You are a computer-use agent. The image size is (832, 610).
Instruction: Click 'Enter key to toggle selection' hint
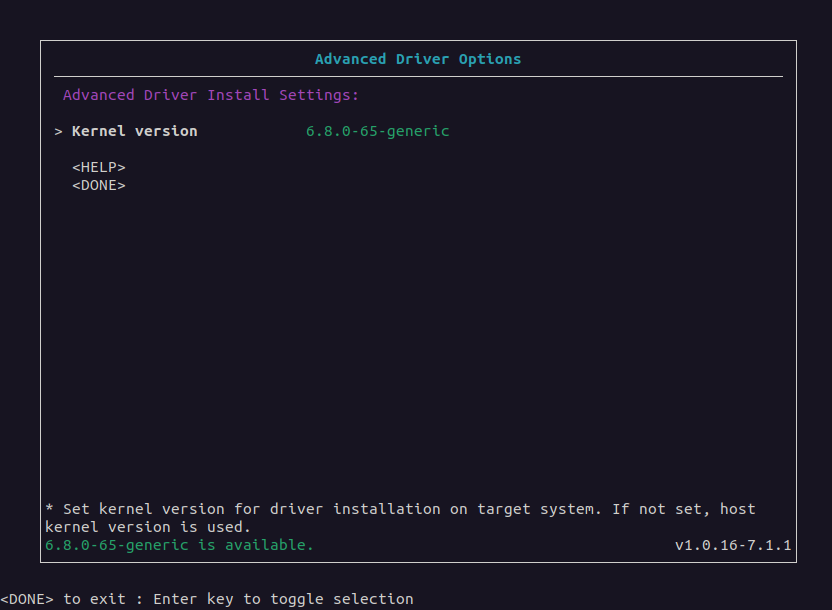pos(283,599)
